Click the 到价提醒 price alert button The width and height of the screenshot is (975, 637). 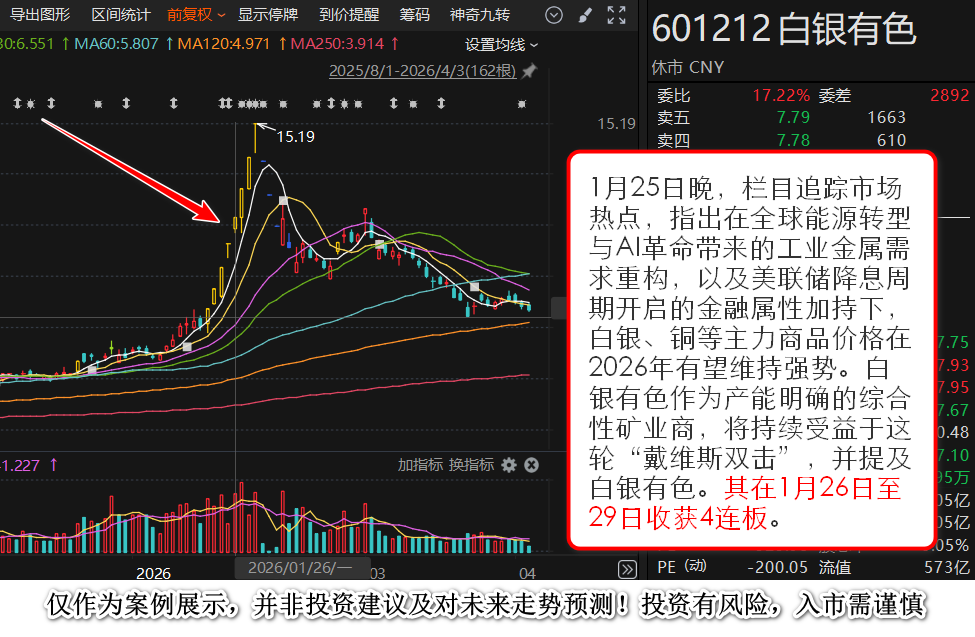coord(349,15)
